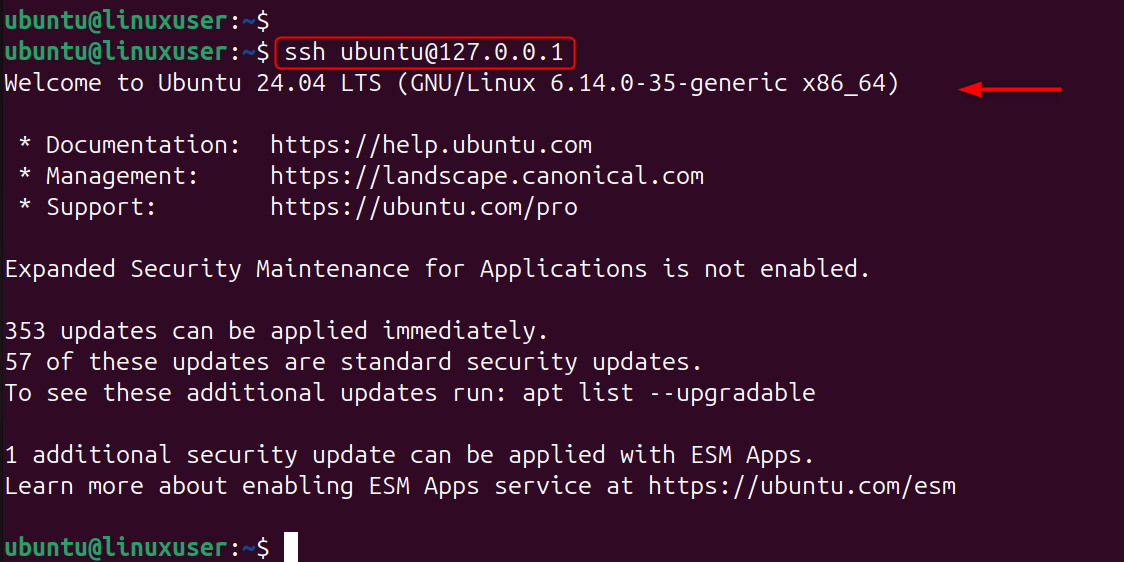Screen dimensions: 1124x562
Task: Open the ubuntu.com/esm link
Action: click(802, 486)
